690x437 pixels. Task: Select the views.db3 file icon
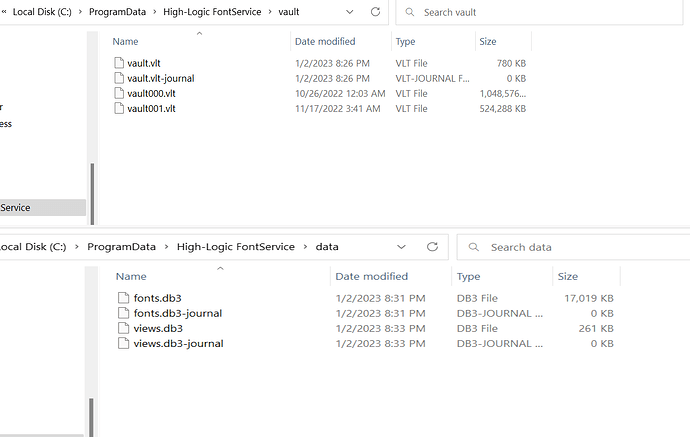pos(124,328)
